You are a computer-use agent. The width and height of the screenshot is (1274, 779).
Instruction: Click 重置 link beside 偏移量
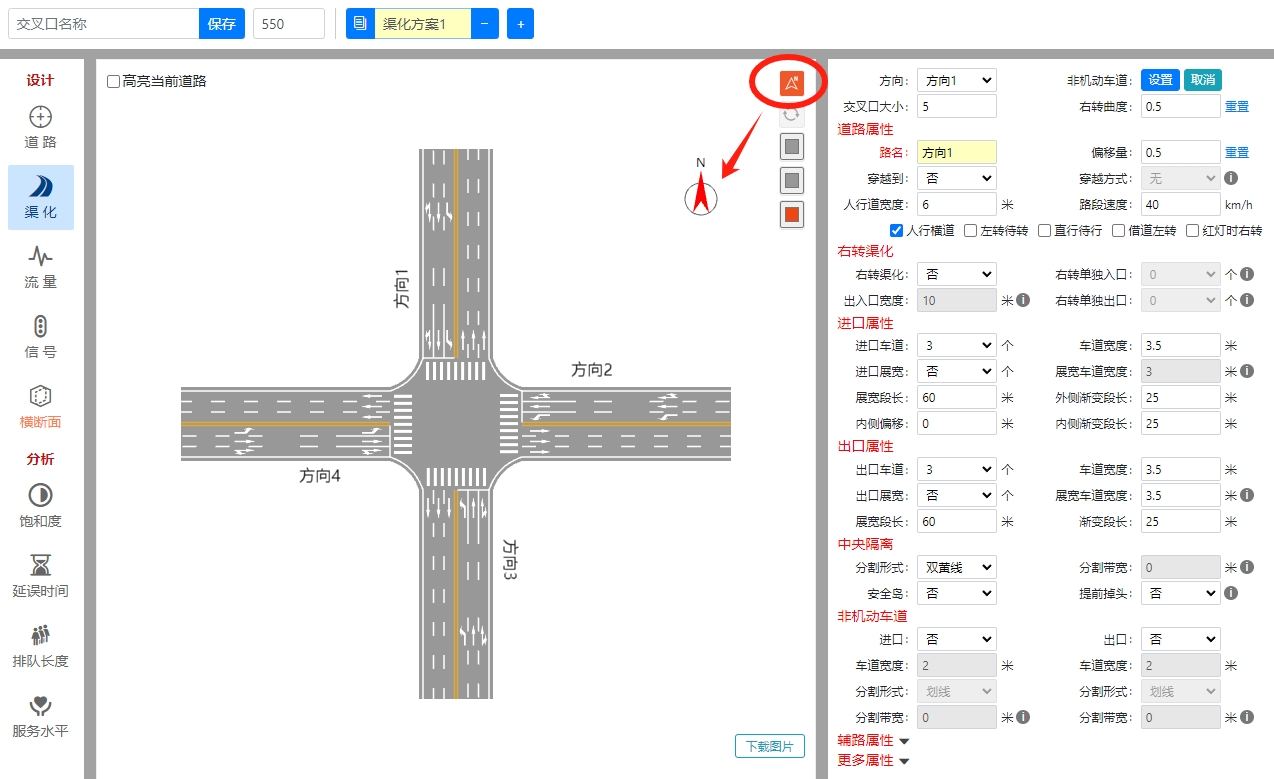pos(1237,152)
